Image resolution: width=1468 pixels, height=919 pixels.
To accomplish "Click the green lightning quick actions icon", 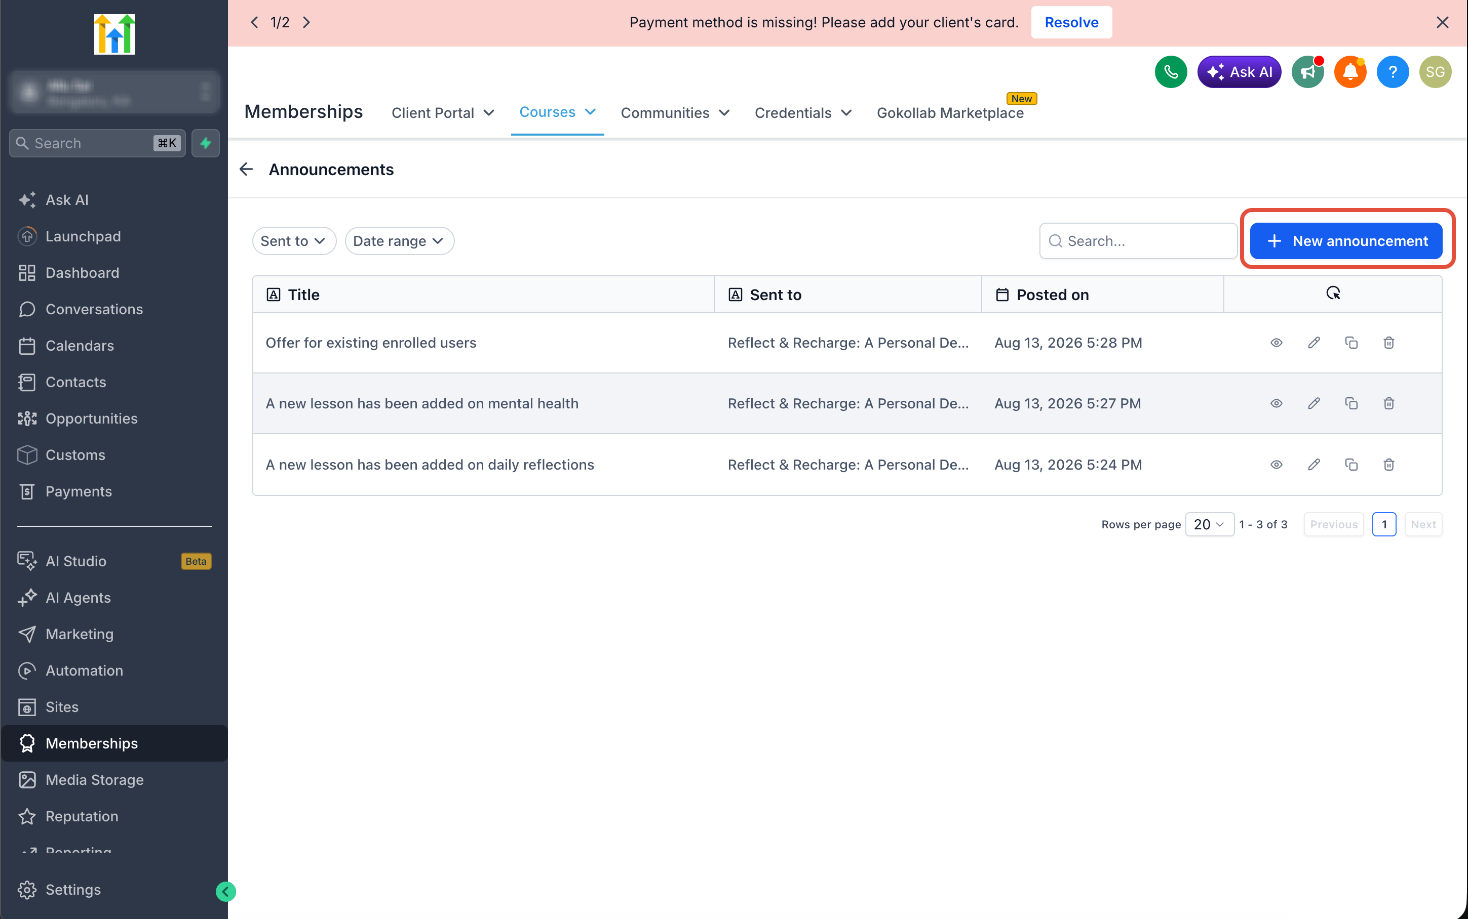I will pos(206,143).
